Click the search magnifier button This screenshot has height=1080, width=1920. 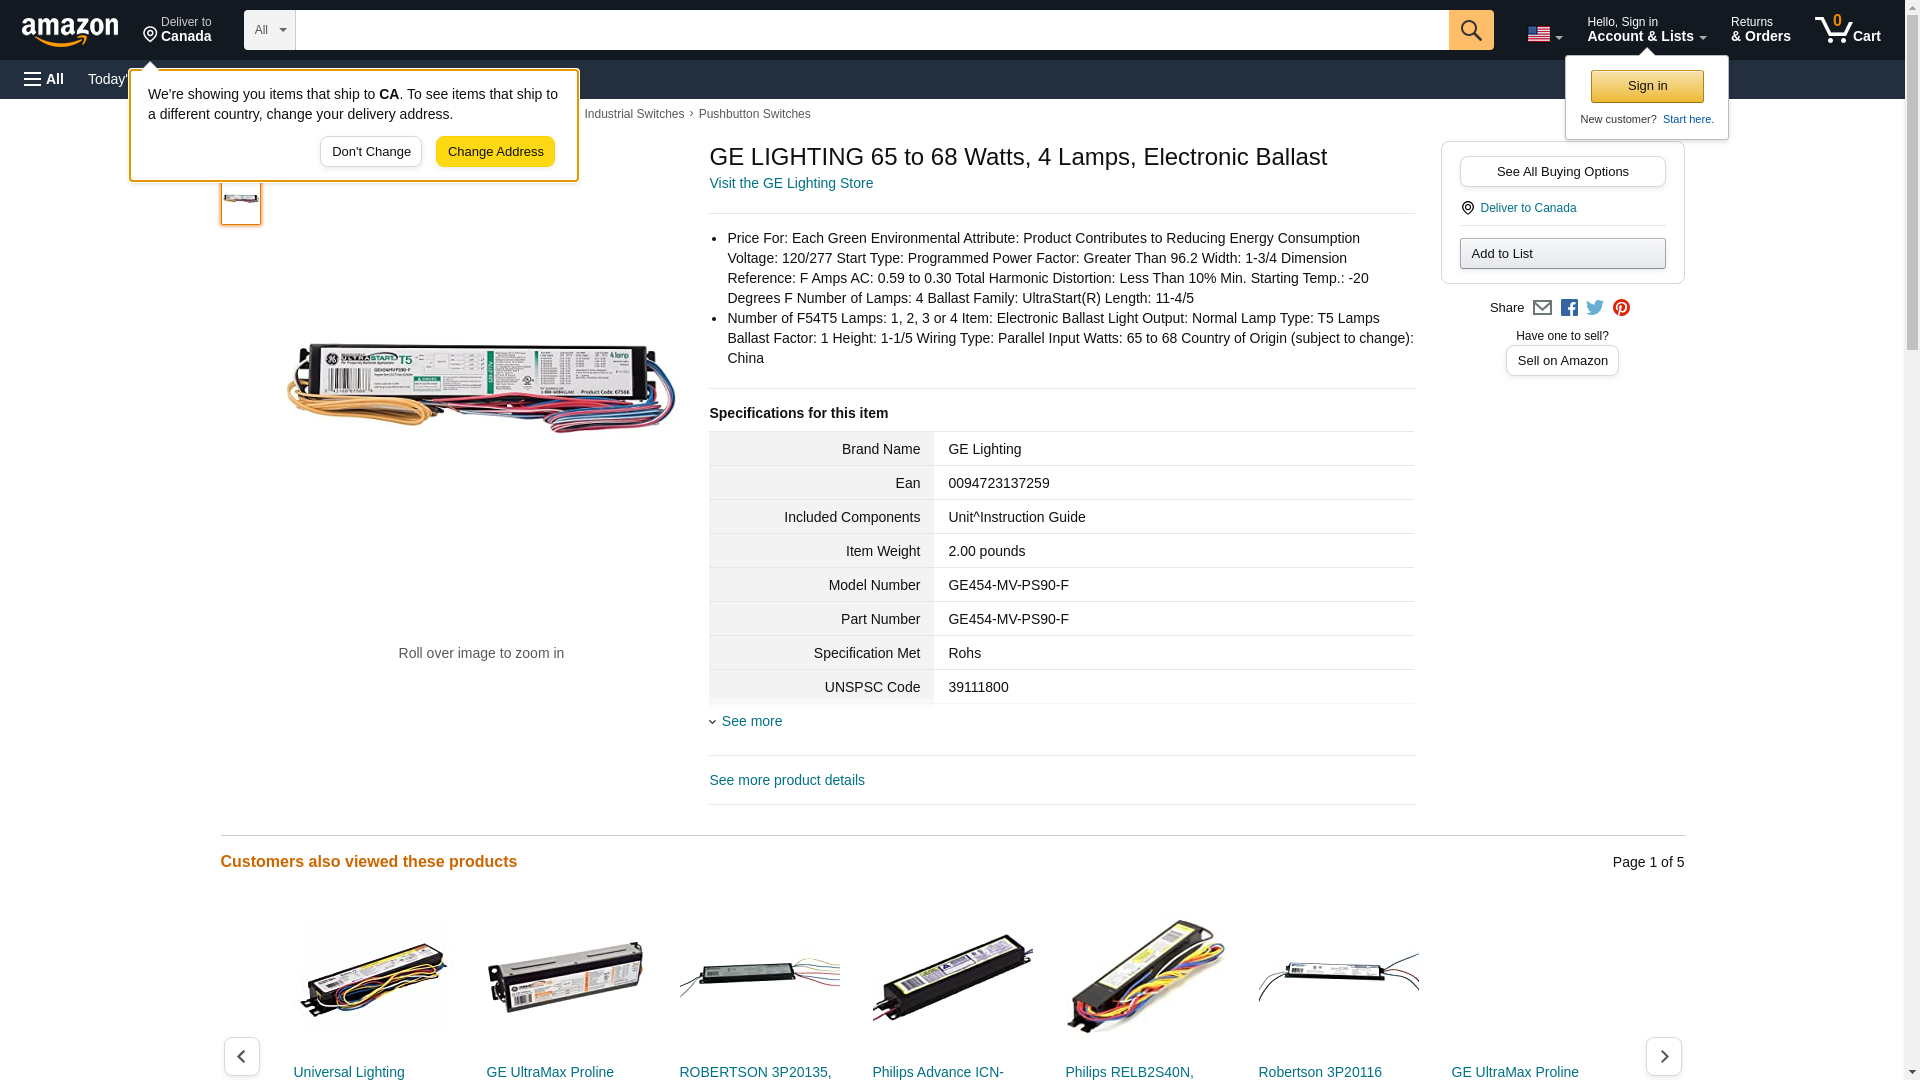1470,30
